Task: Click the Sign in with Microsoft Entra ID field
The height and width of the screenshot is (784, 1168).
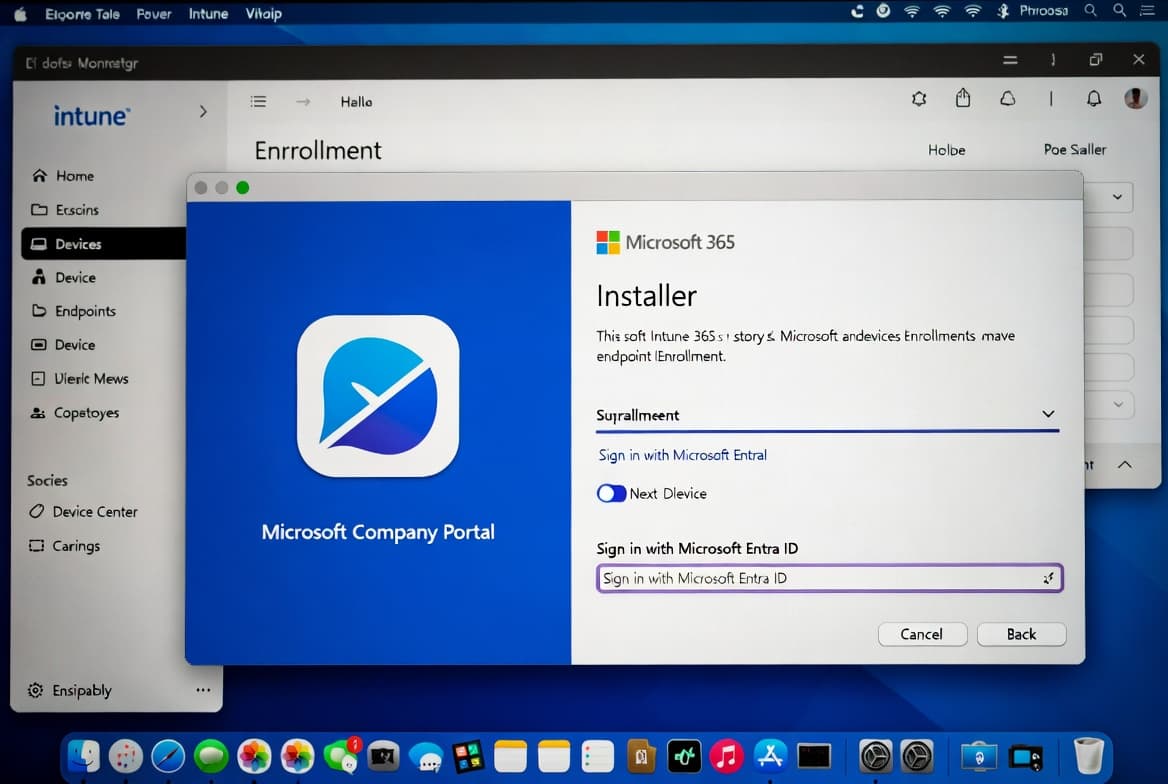Action: [x=829, y=578]
